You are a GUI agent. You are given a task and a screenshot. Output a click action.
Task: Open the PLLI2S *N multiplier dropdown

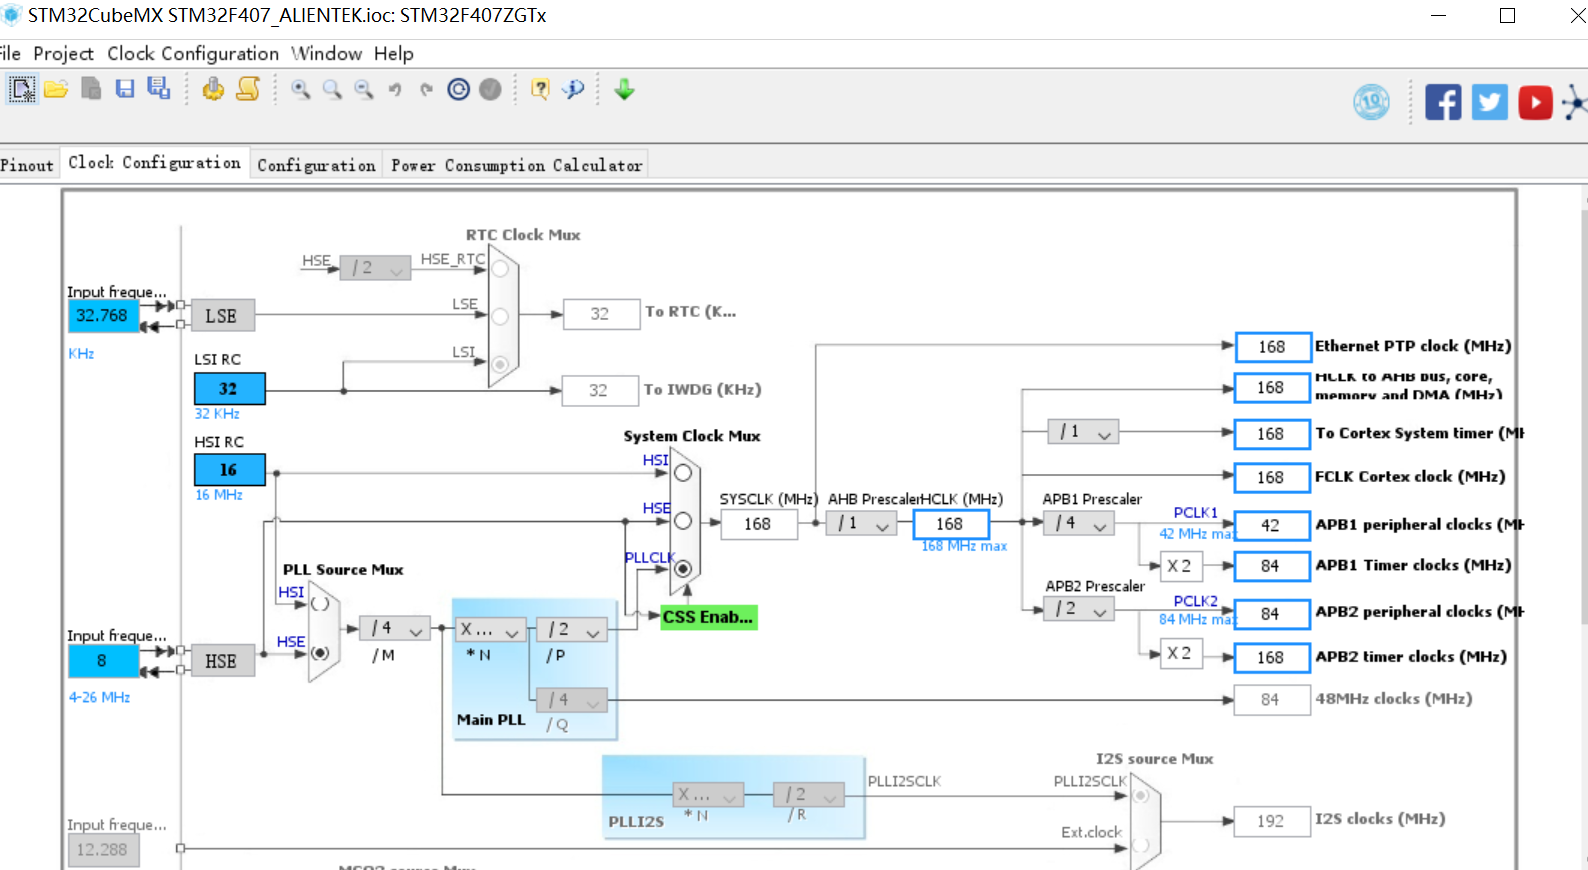click(x=709, y=795)
